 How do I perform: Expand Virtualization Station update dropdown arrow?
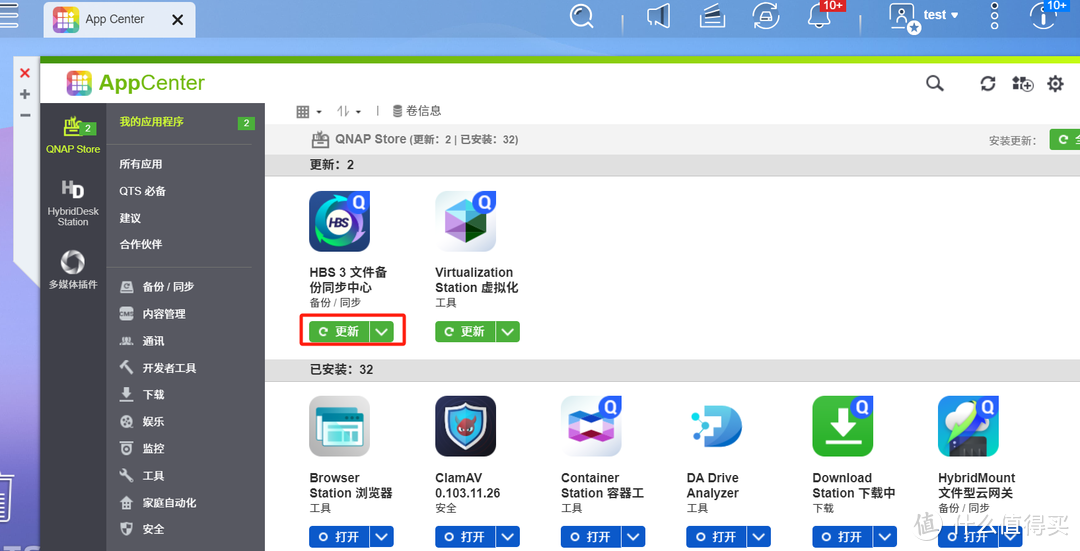point(508,332)
